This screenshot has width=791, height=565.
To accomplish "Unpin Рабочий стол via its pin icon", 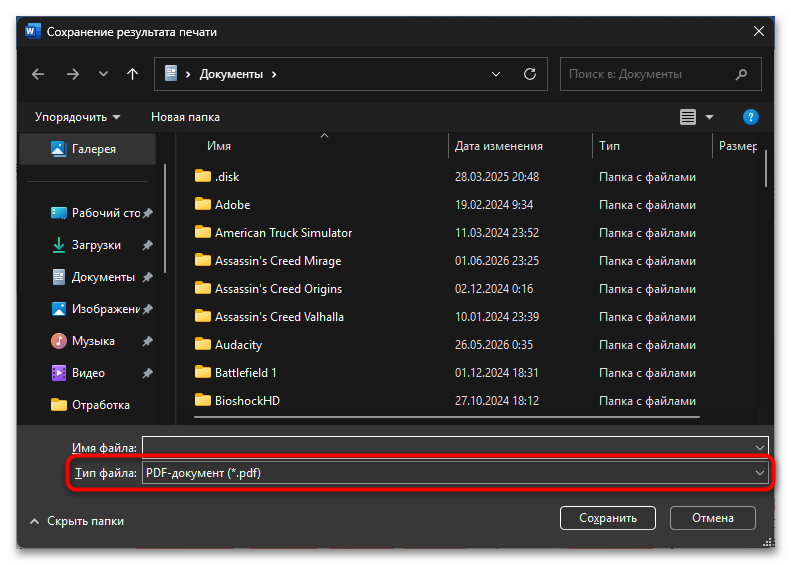I will coord(147,213).
